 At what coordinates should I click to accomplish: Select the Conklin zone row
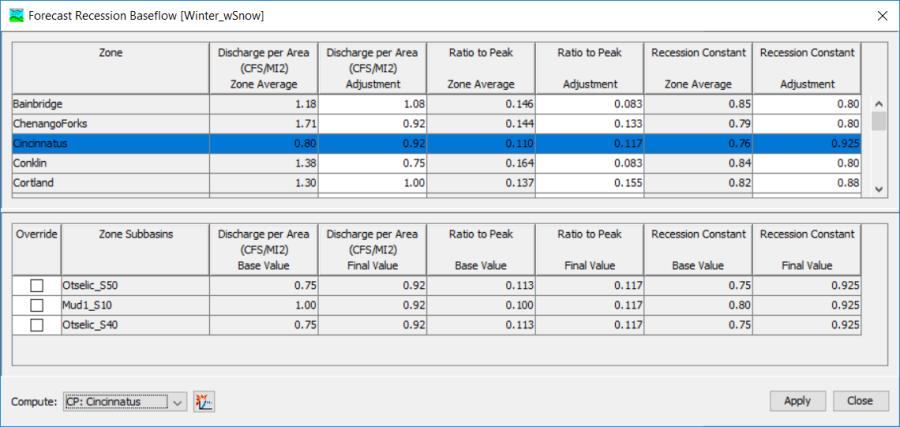[110, 163]
